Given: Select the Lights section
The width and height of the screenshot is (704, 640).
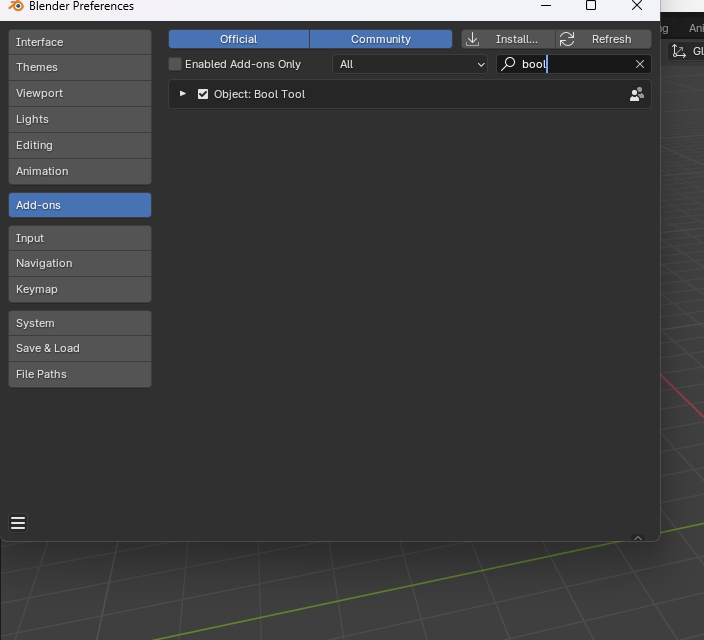Looking at the screenshot, I should [x=80, y=119].
